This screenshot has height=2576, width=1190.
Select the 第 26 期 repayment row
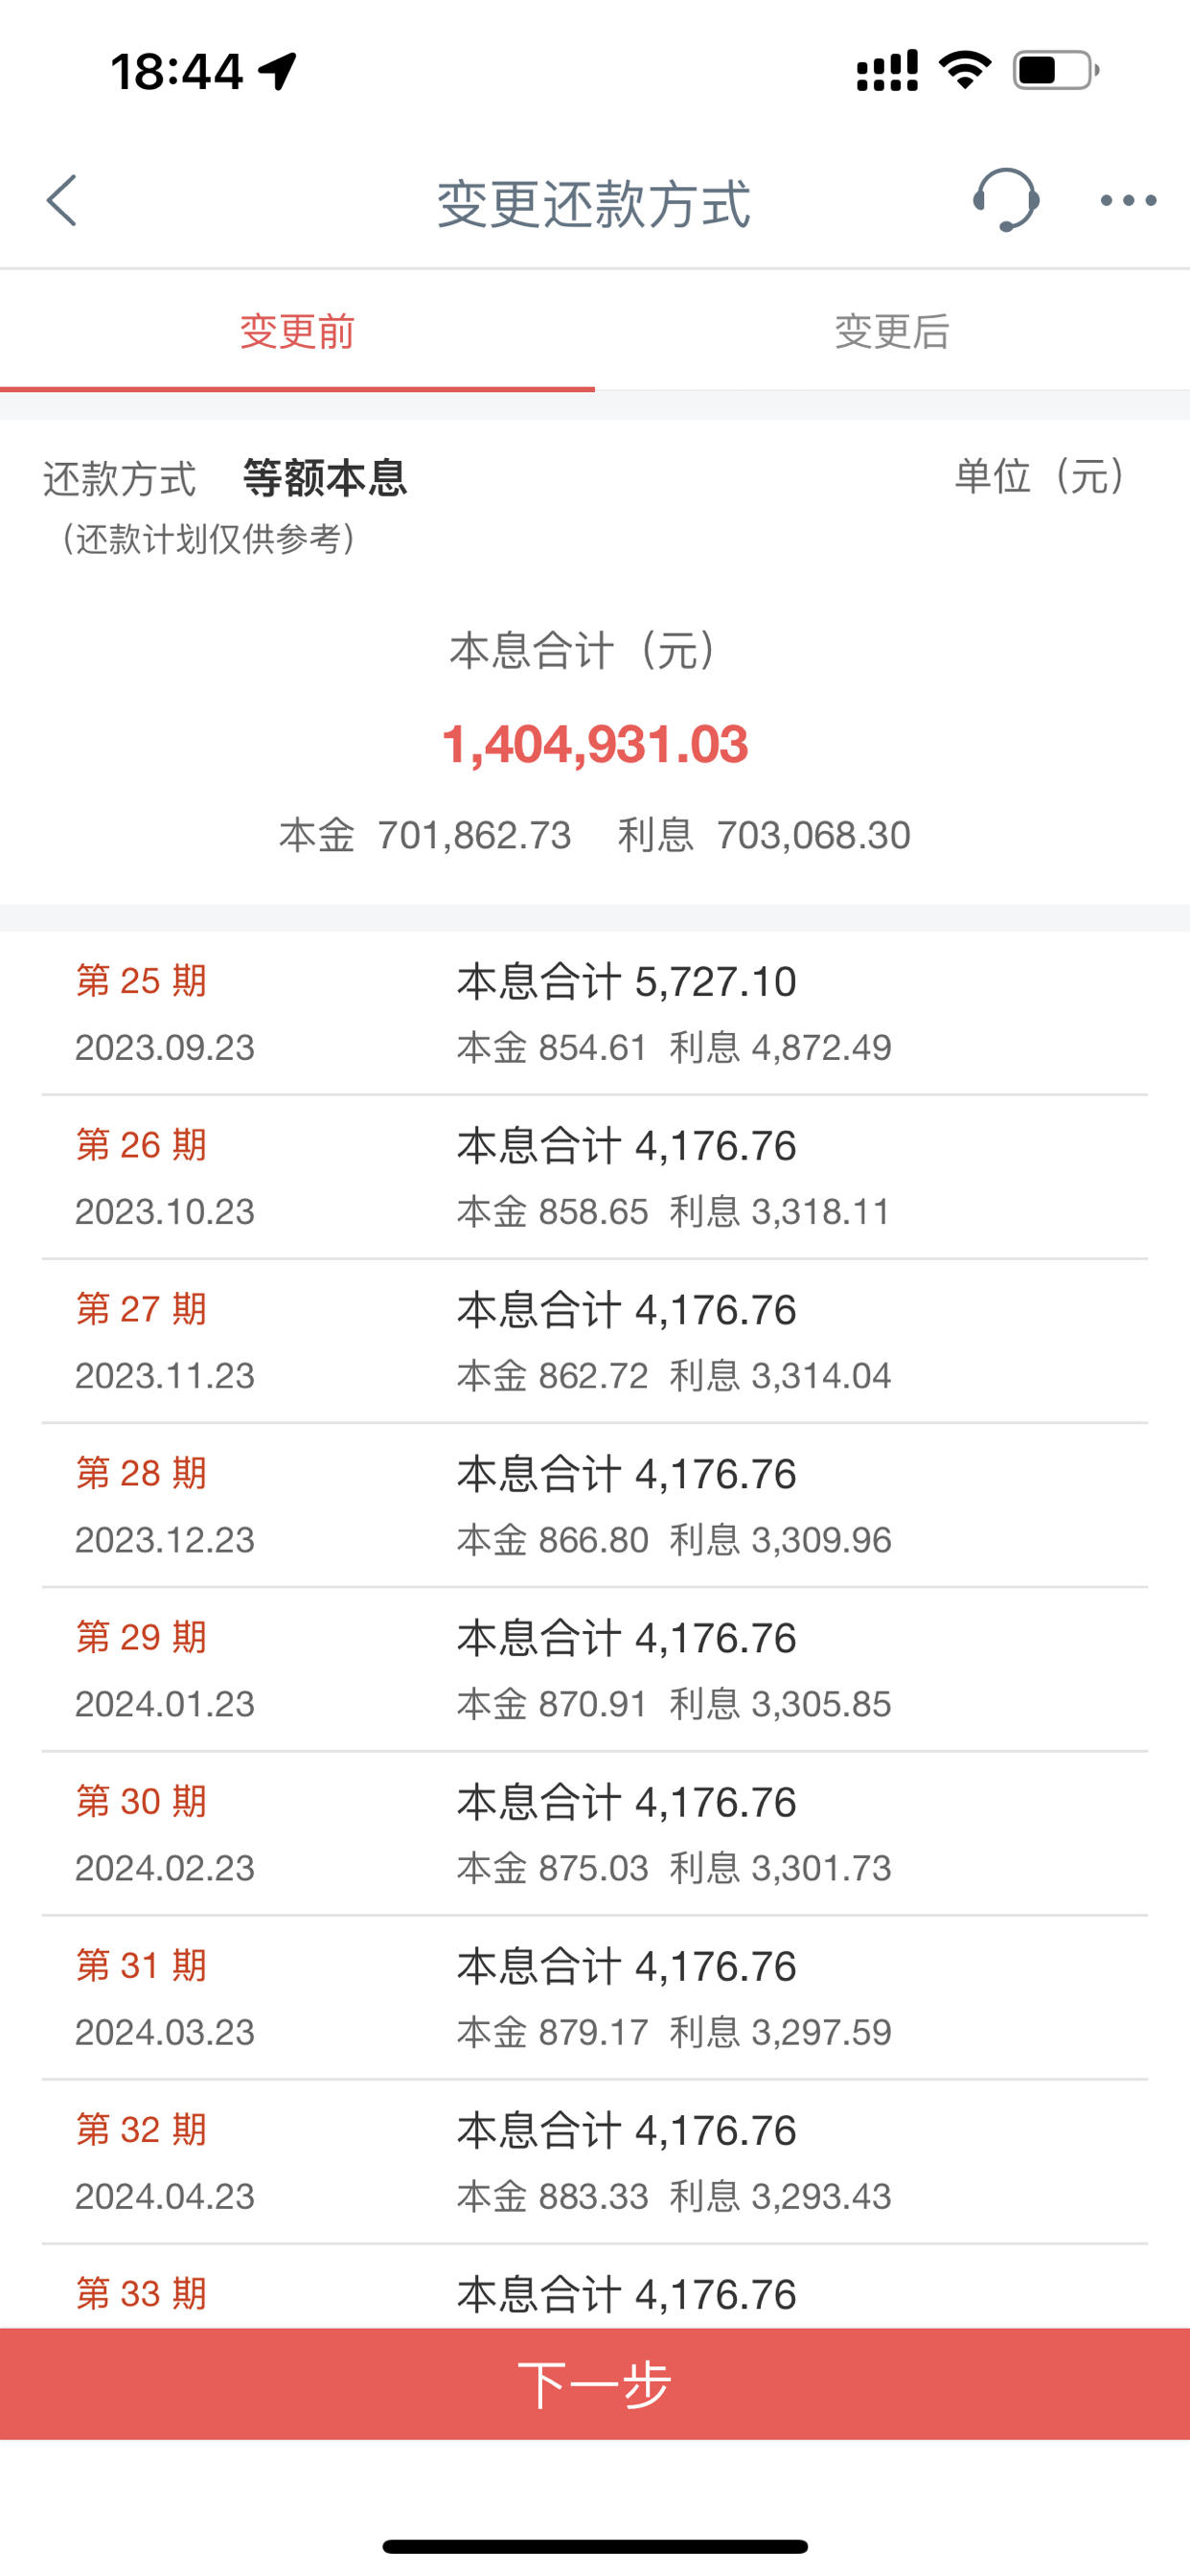595,1177
